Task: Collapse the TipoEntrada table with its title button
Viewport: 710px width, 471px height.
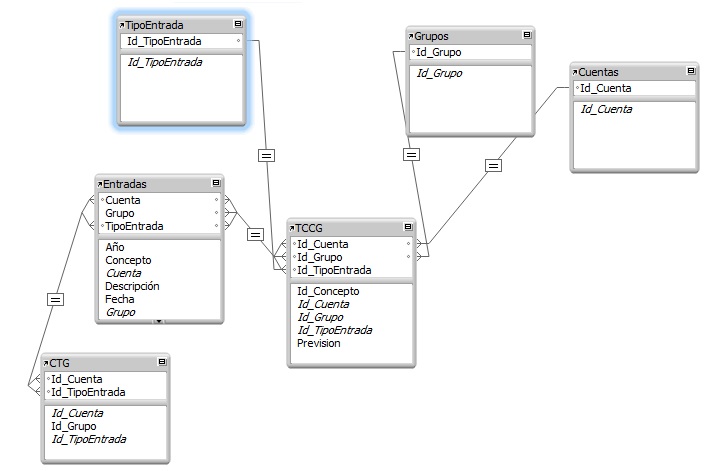Action: click(x=237, y=25)
